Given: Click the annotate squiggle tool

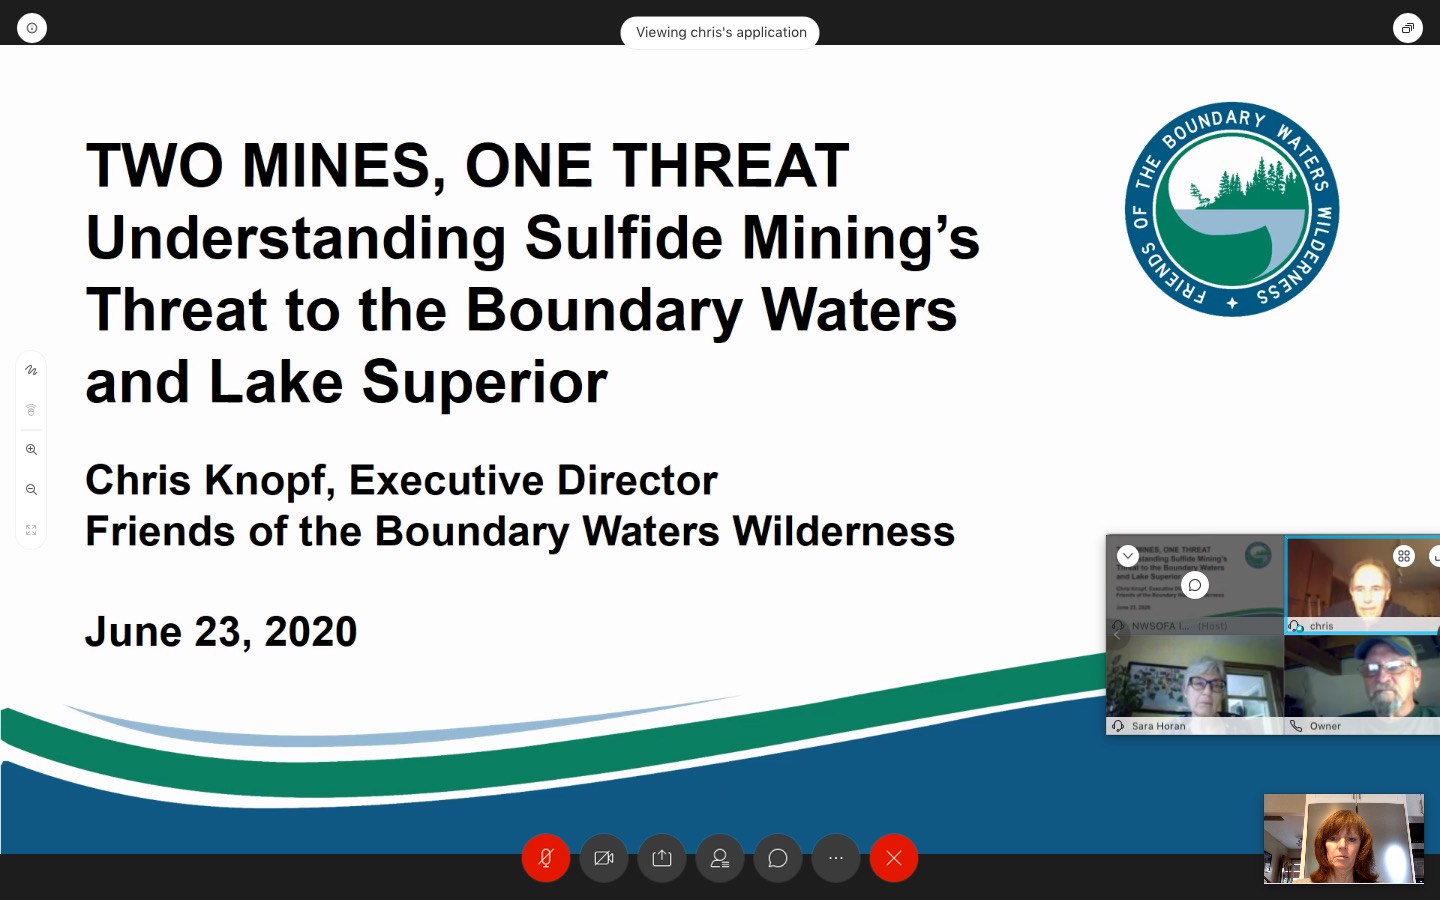Looking at the screenshot, I should pyautogui.click(x=31, y=370).
